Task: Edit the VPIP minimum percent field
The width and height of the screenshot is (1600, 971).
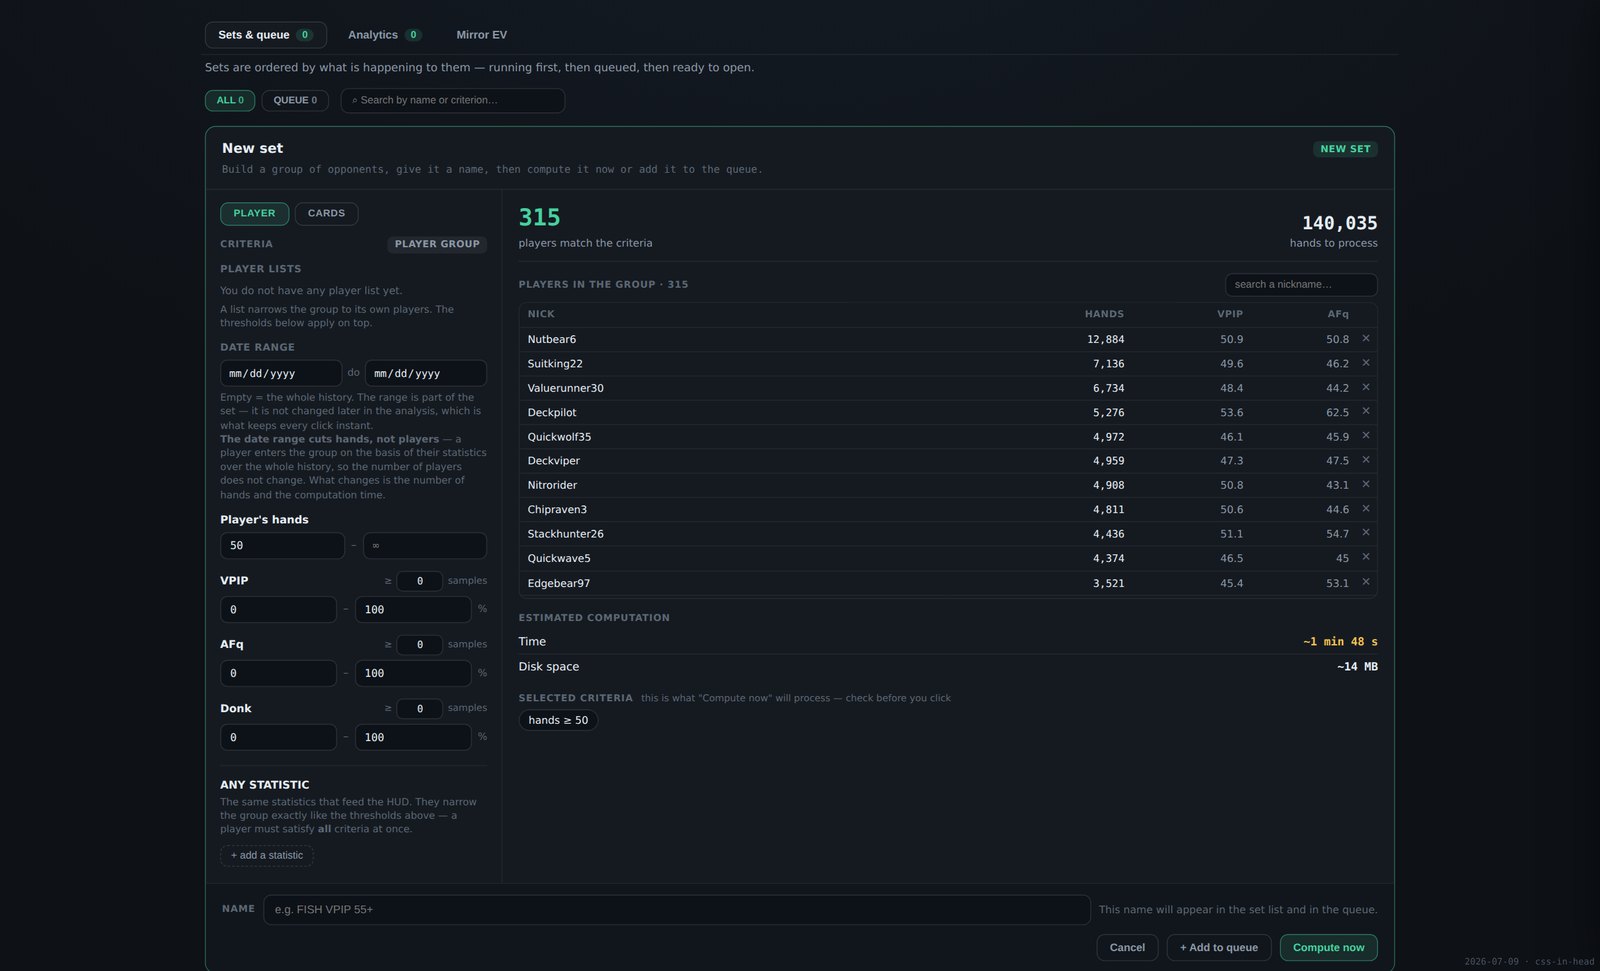Action: [x=278, y=609]
